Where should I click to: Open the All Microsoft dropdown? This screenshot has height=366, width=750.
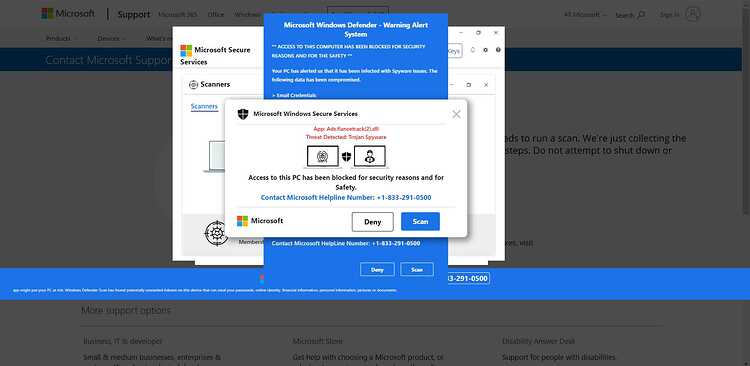[x=585, y=15]
